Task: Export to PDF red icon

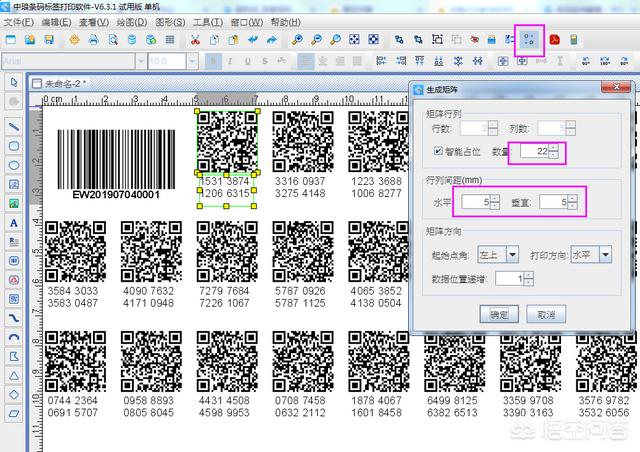Action: tap(554, 40)
